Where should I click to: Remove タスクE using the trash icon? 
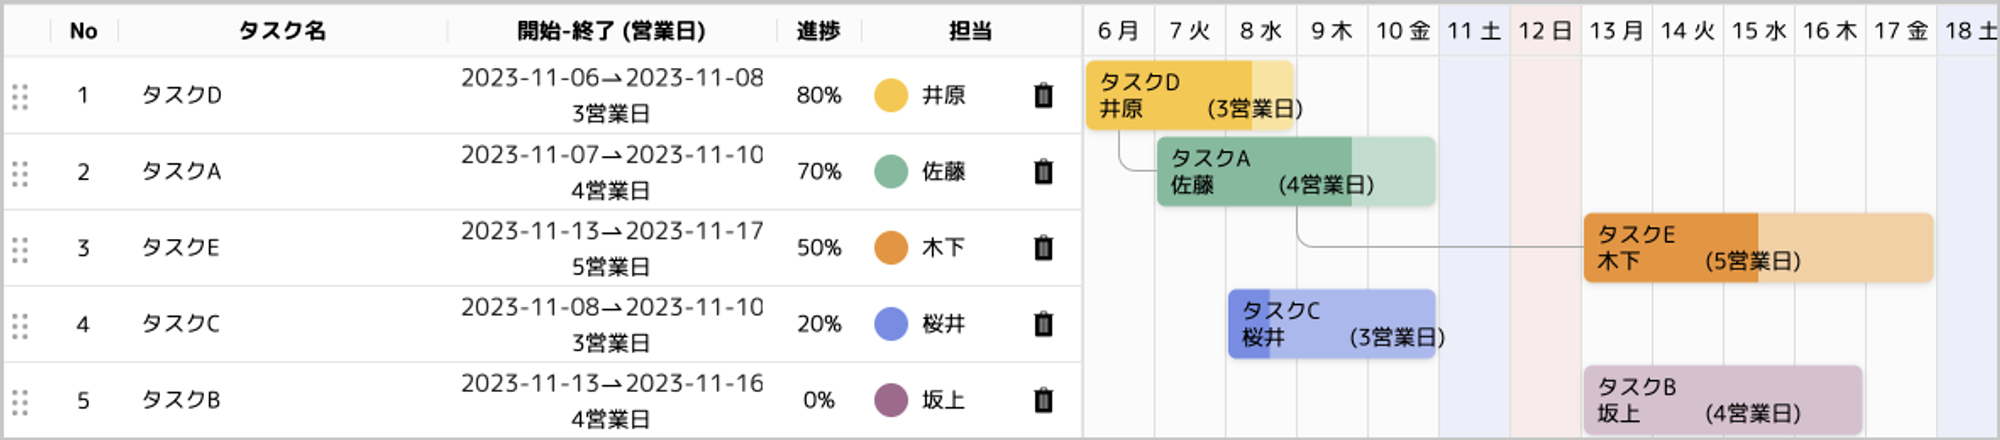1043,248
